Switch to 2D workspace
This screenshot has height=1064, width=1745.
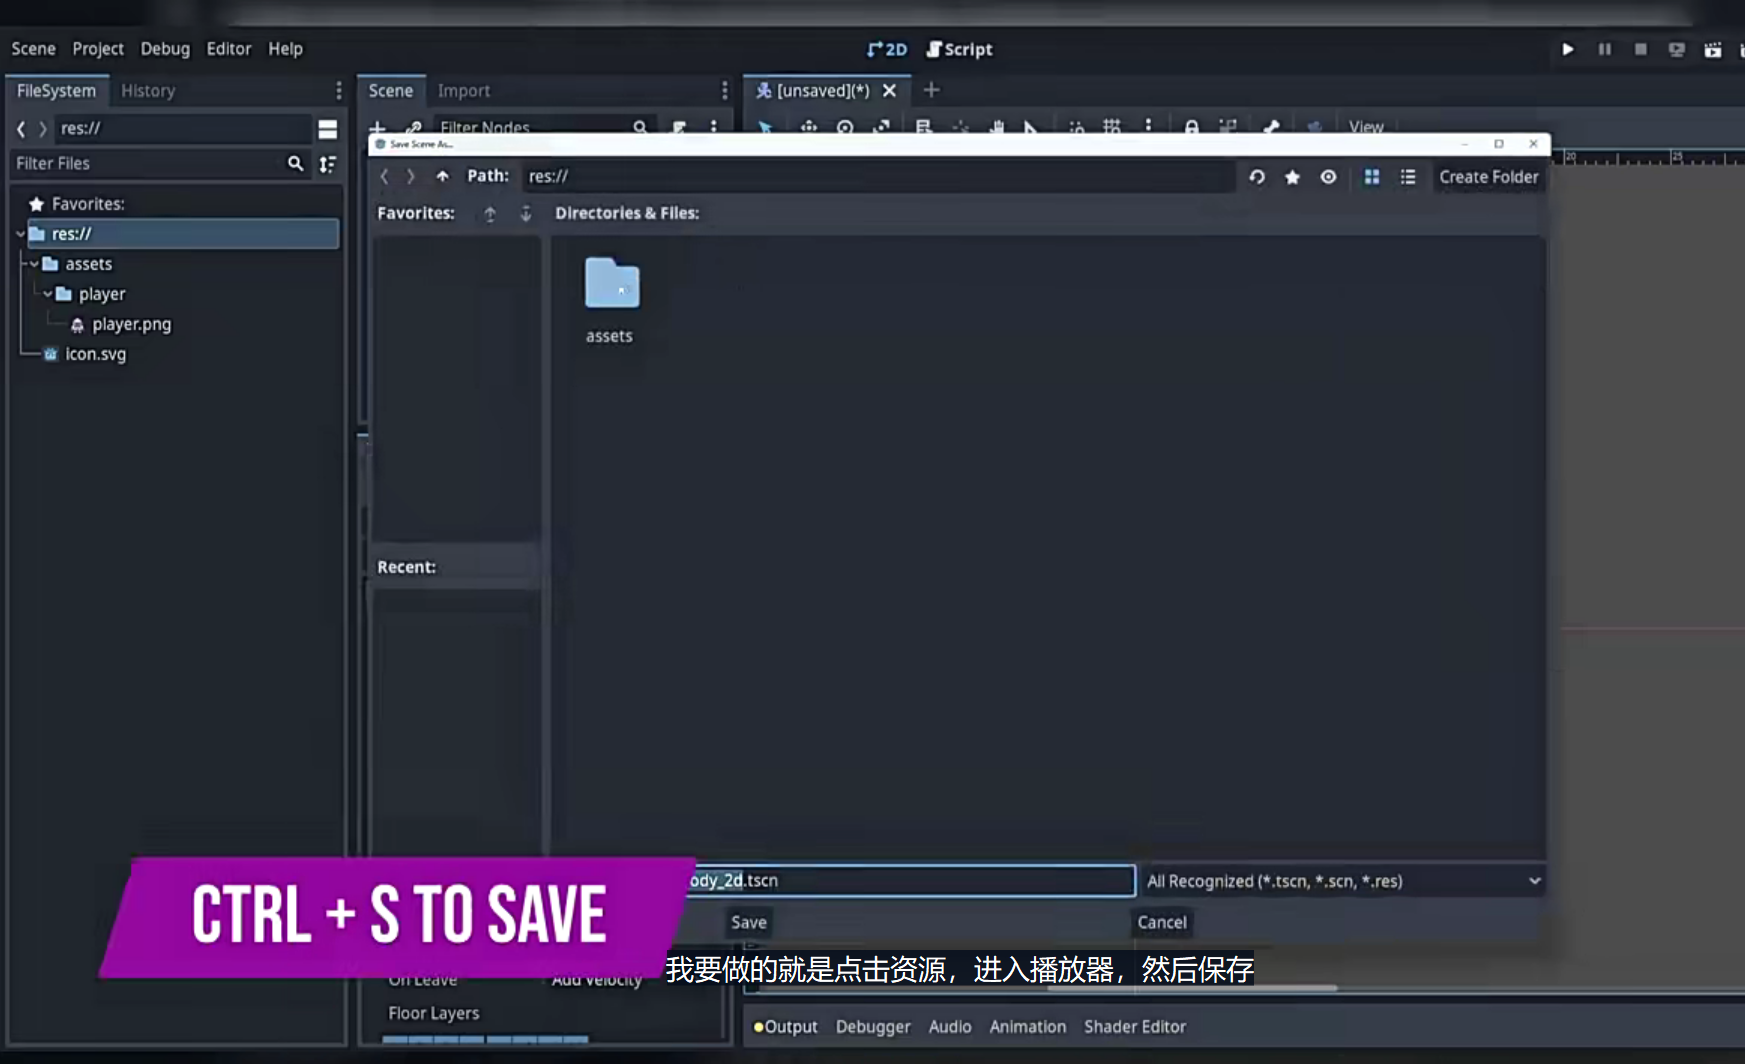tap(886, 49)
